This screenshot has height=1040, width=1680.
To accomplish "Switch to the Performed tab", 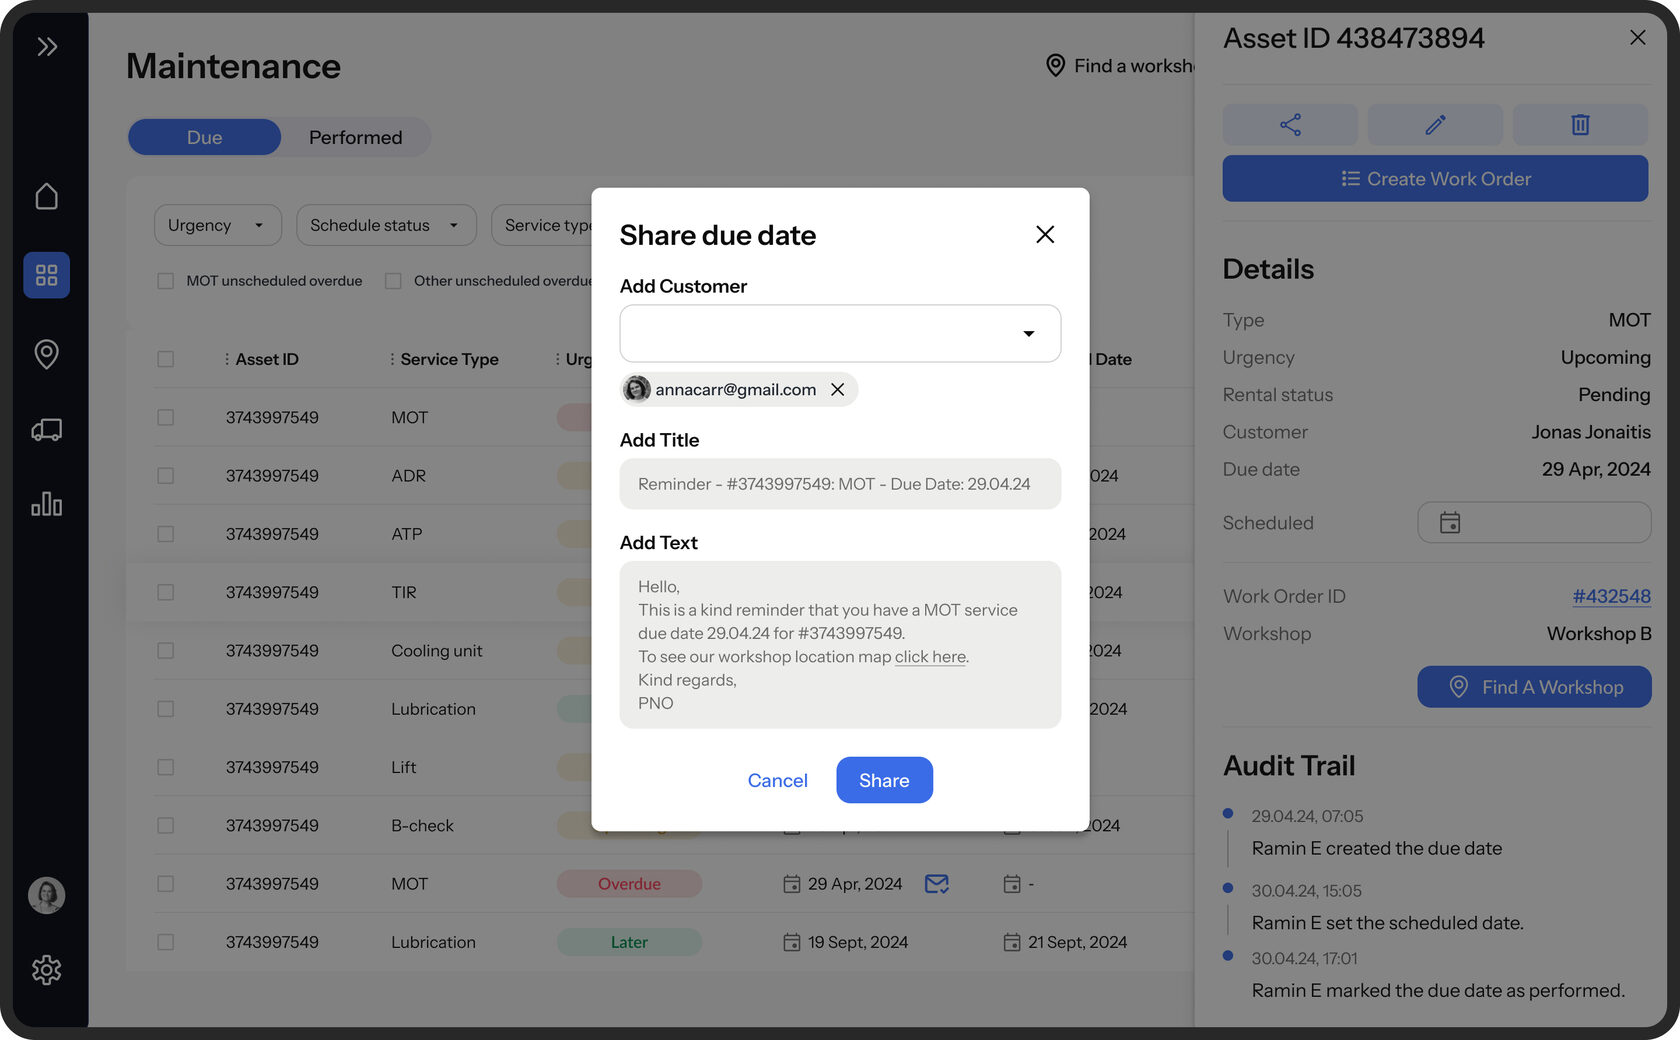I will click(355, 138).
